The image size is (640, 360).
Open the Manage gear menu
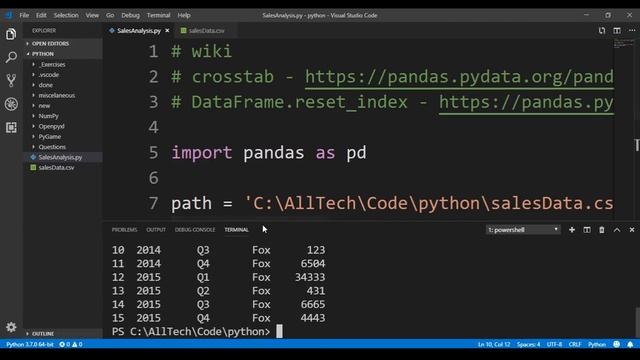(x=11, y=327)
